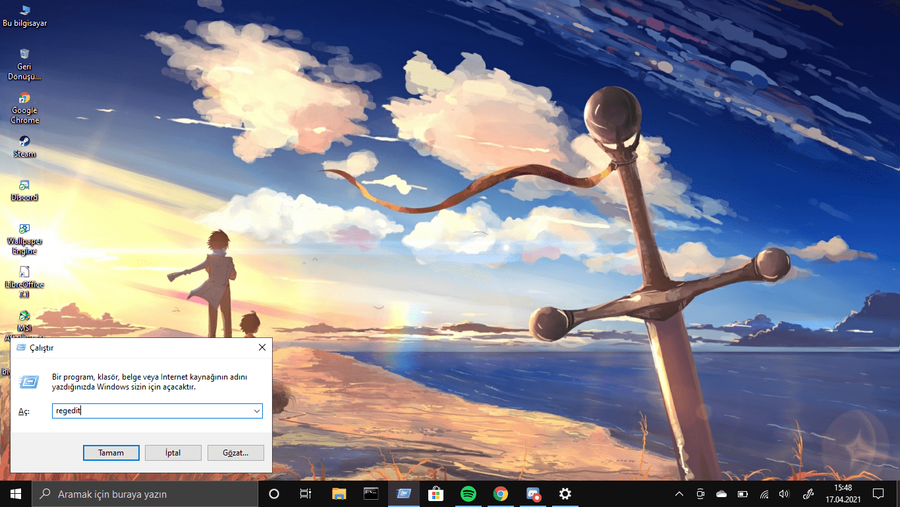Open Bu bilgisayar desktop icon

pyautogui.click(x=24, y=16)
